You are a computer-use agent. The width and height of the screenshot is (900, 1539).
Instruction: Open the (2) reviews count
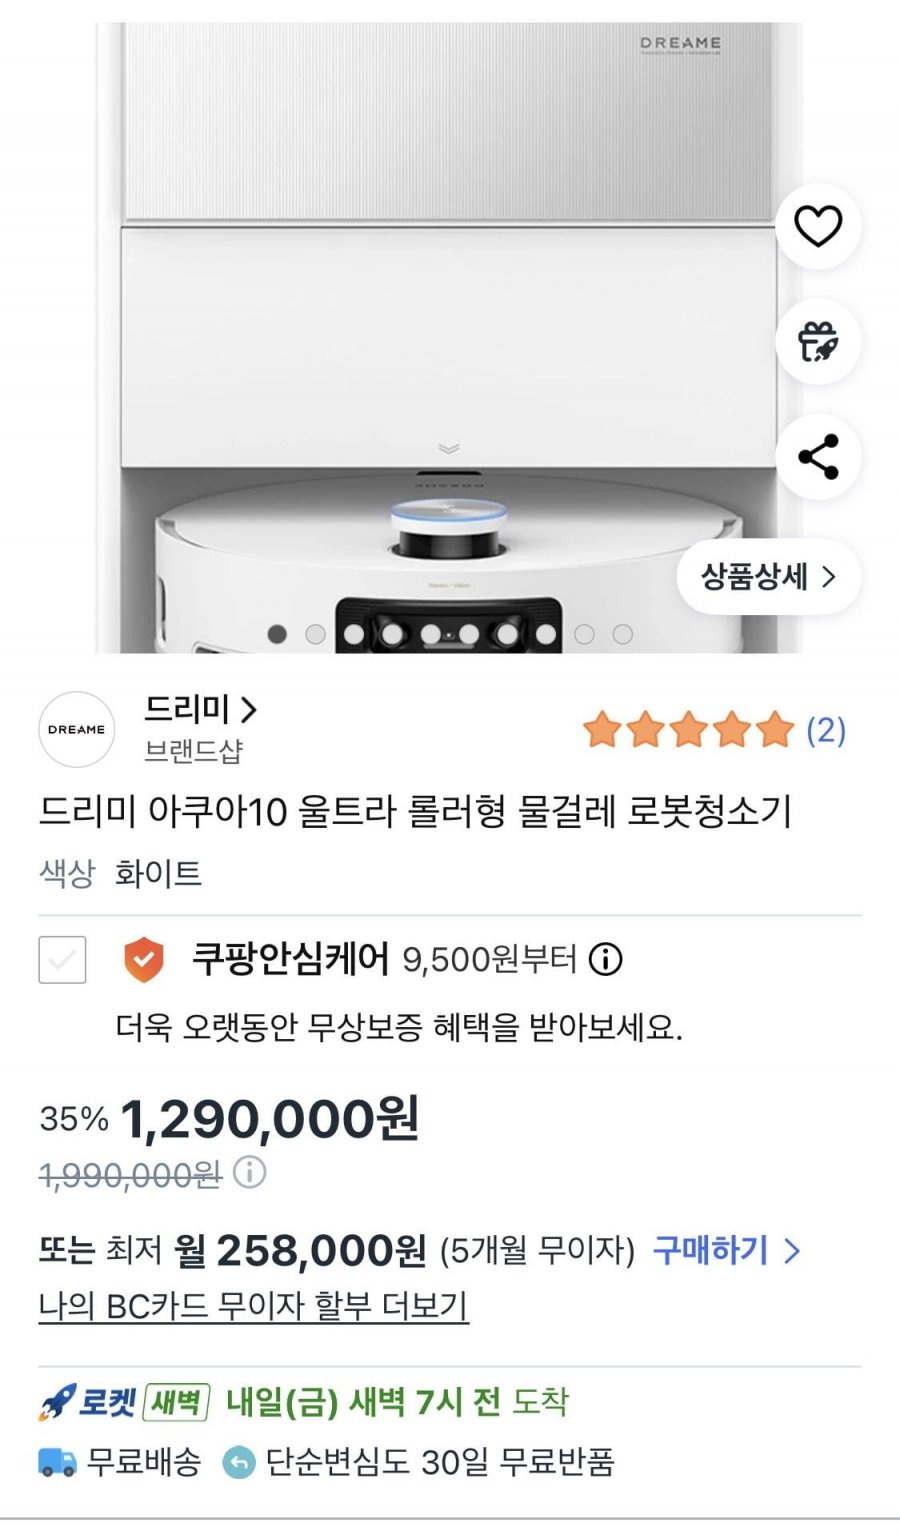(x=826, y=730)
